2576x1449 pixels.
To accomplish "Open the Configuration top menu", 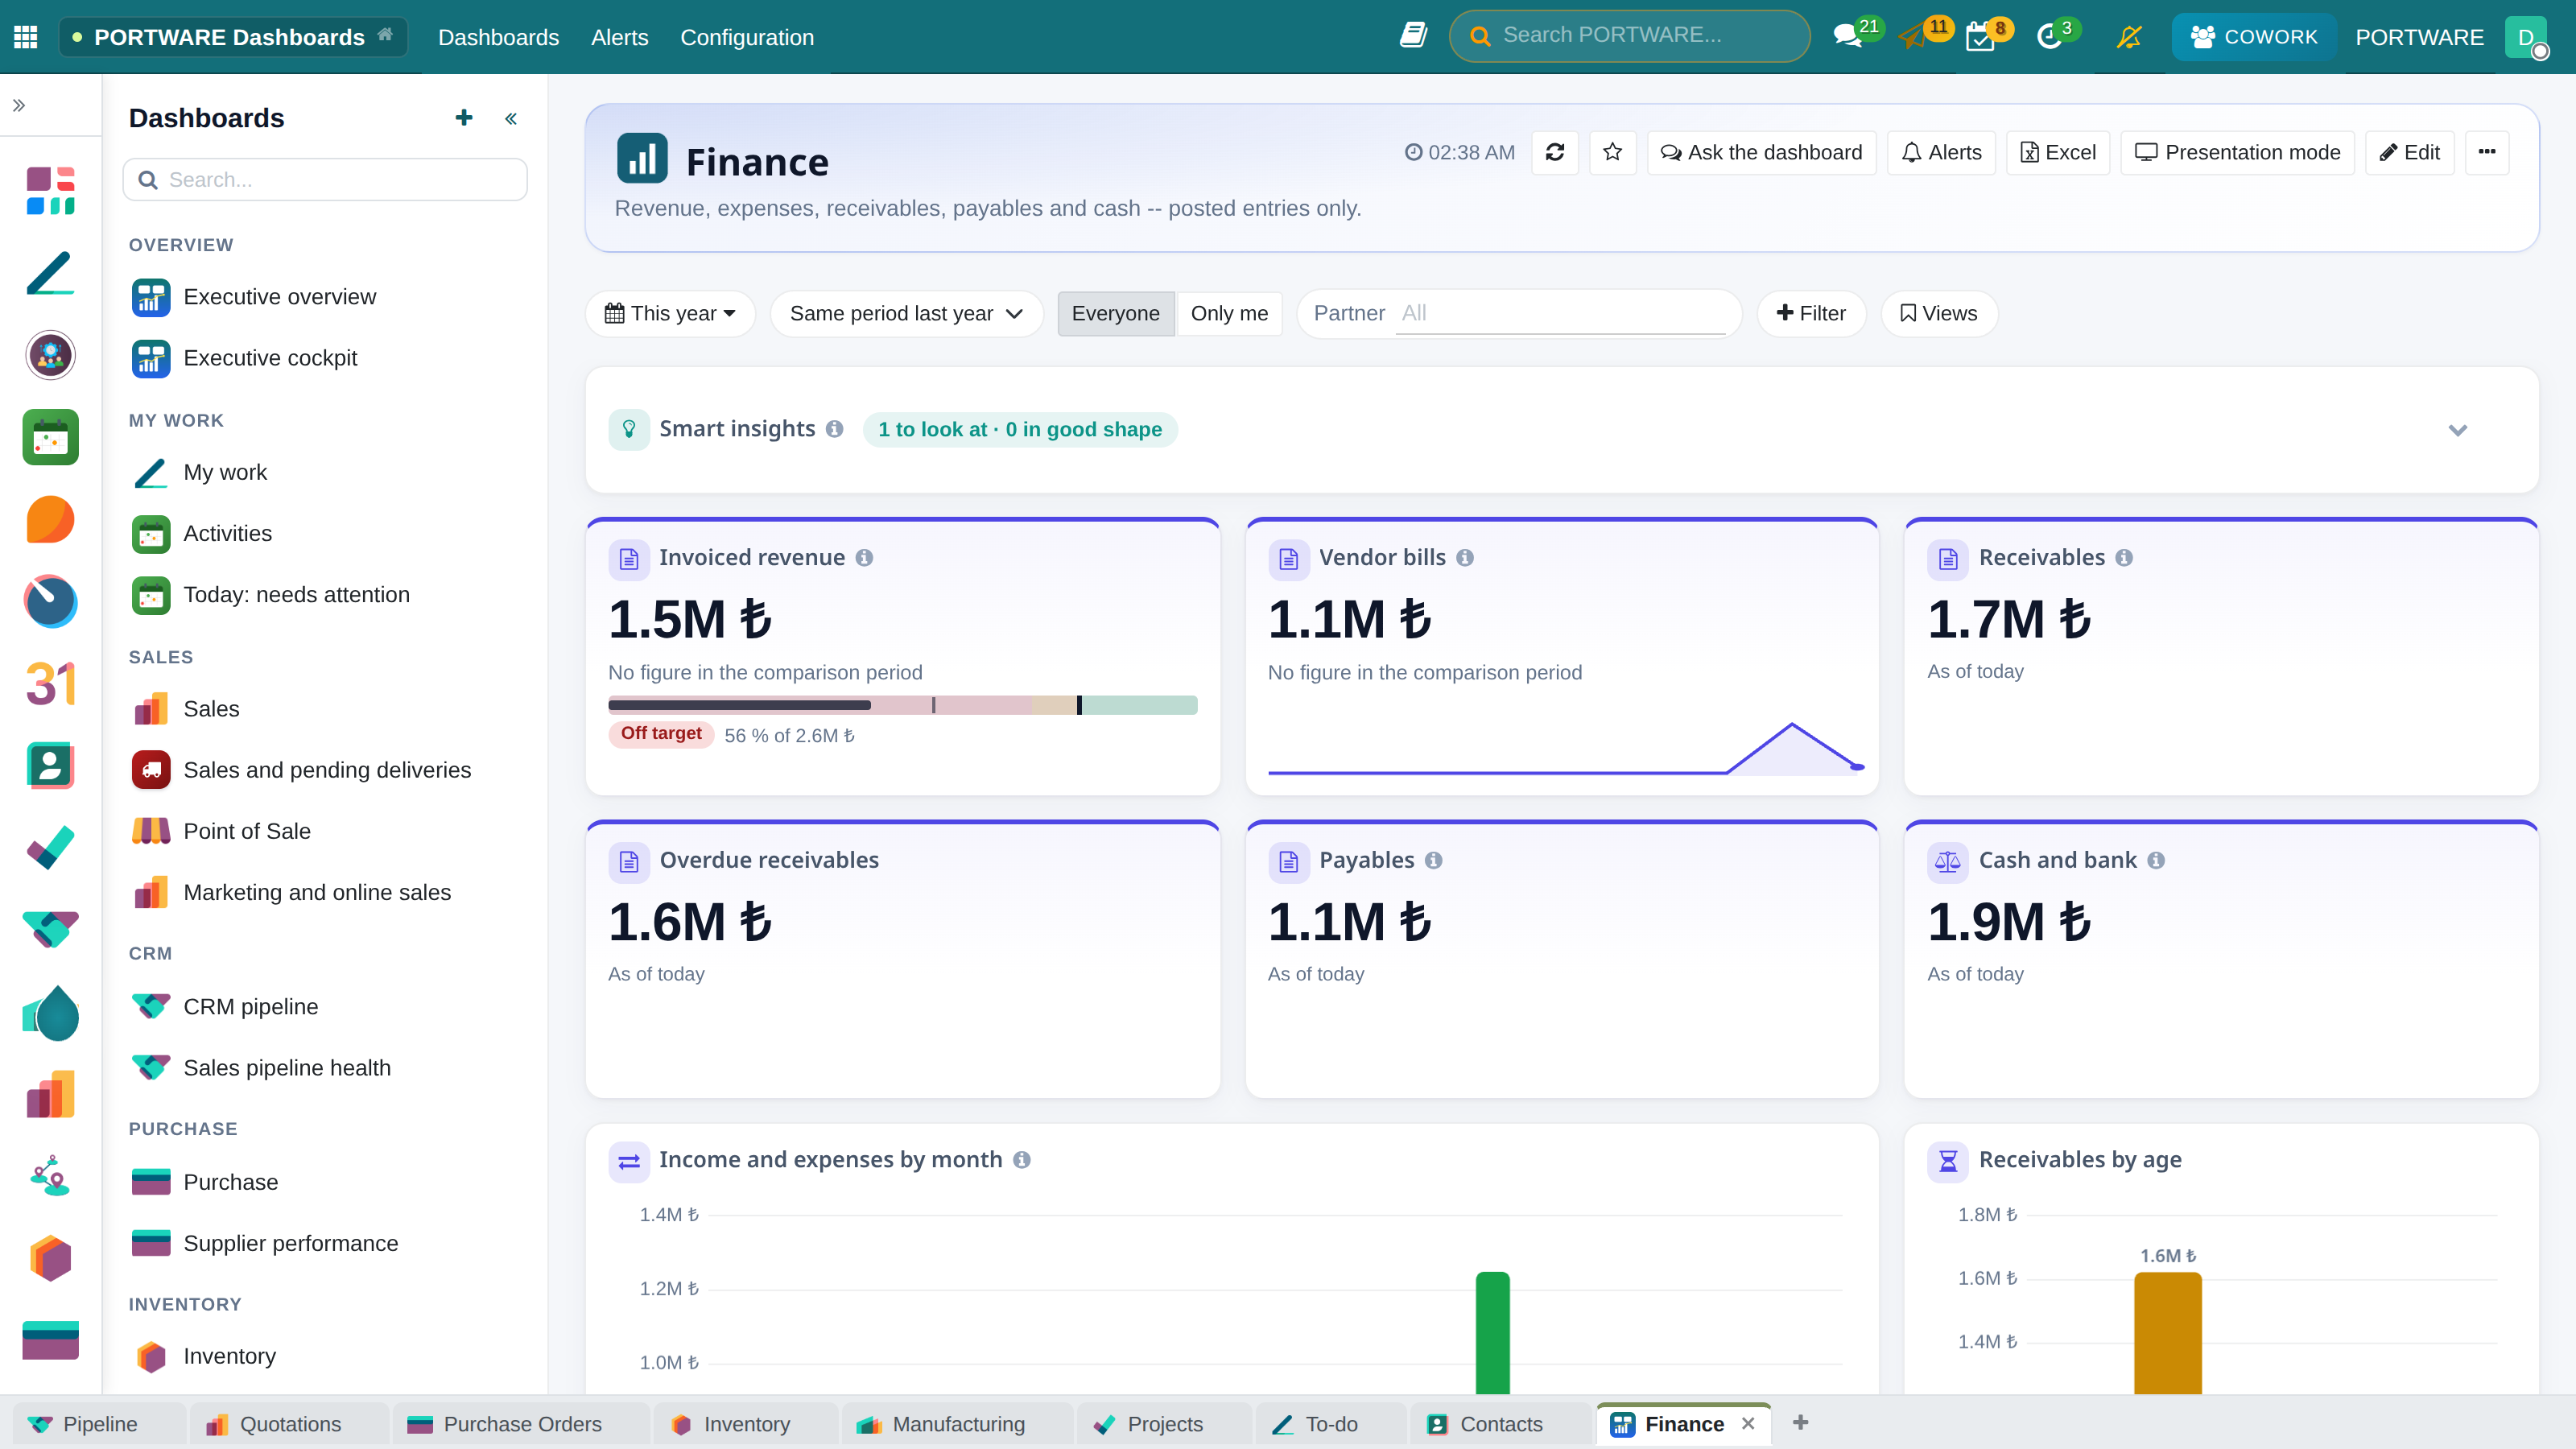I will pyautogui.click(x=747, y=37).
